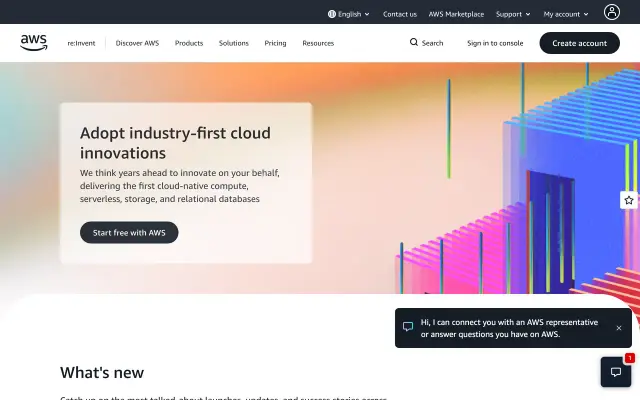Viewport: 640px width, 400px height.
Task: Expand the English language dropdown
Action: (349, 14)
